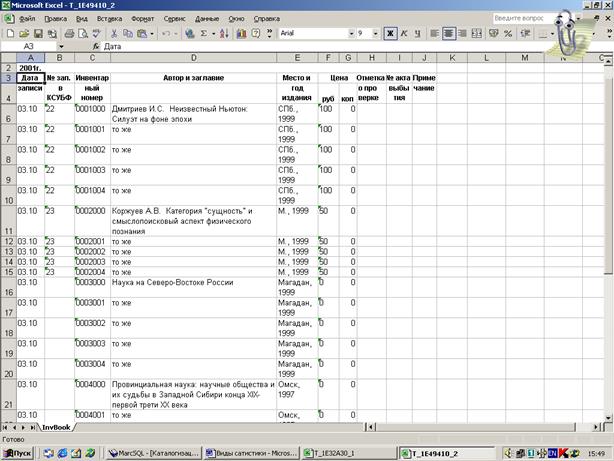The image size is (614, 461).
Task: Click the Print icon in the toolbar
Action: tap(68, 33)
